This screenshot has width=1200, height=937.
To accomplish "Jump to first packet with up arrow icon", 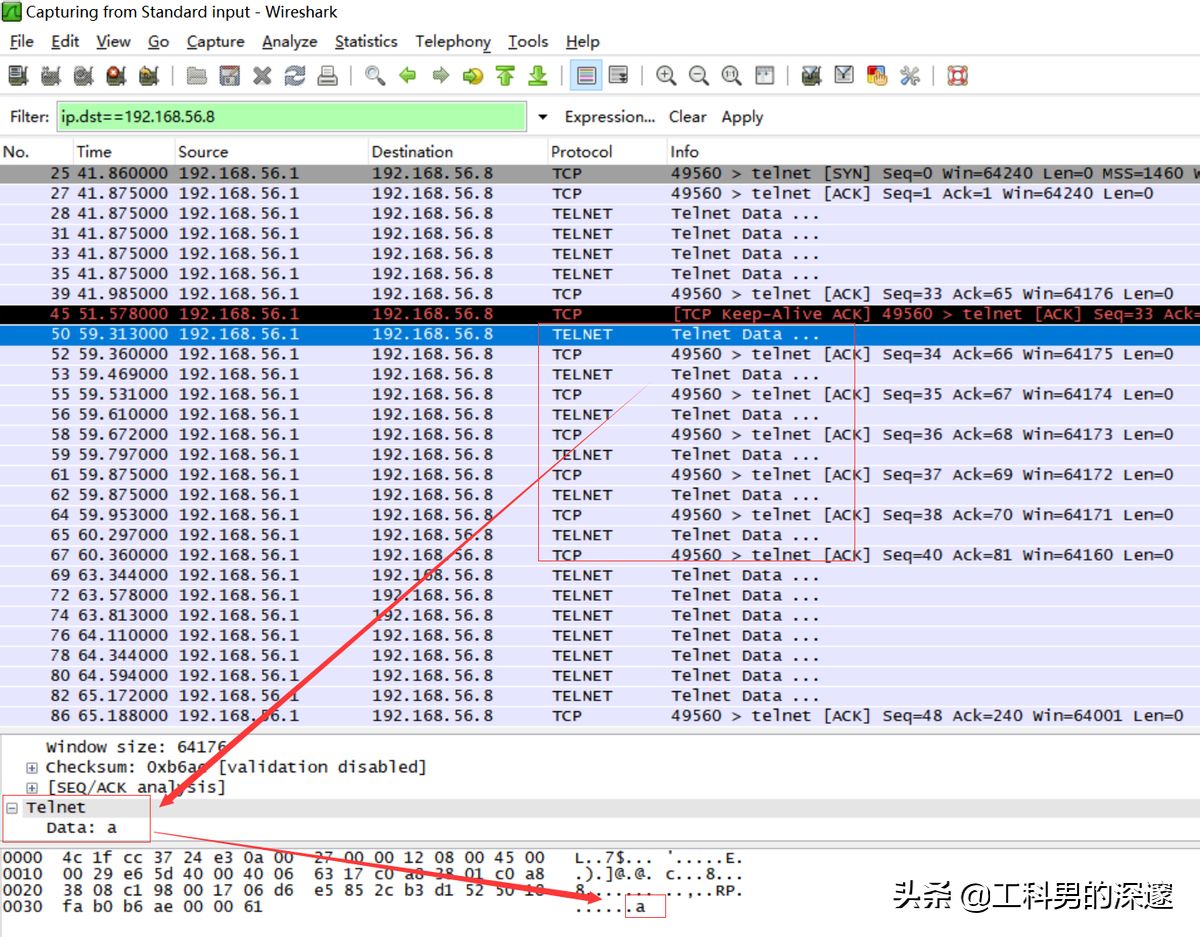I will point(505,76).
